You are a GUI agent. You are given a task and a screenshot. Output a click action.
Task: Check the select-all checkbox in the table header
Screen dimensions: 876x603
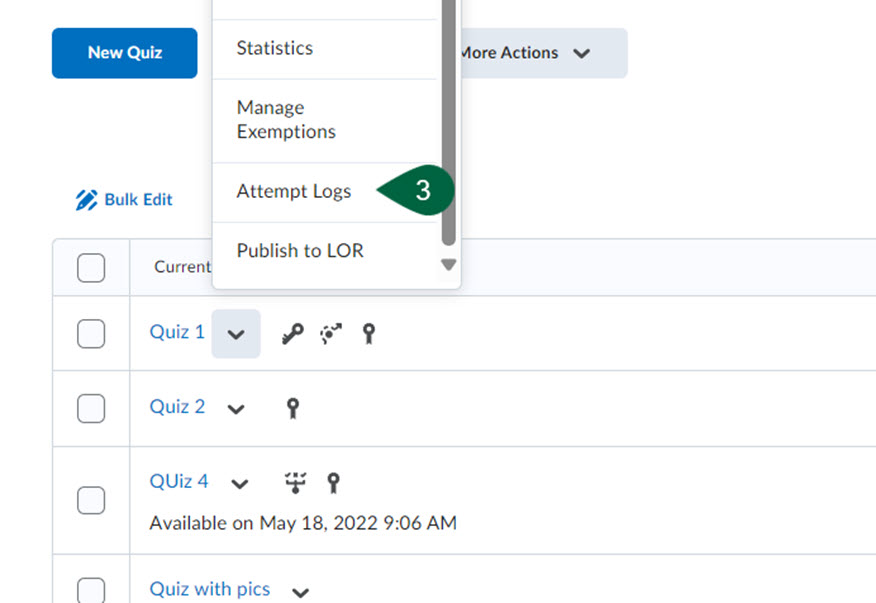[x=90, y=268]
